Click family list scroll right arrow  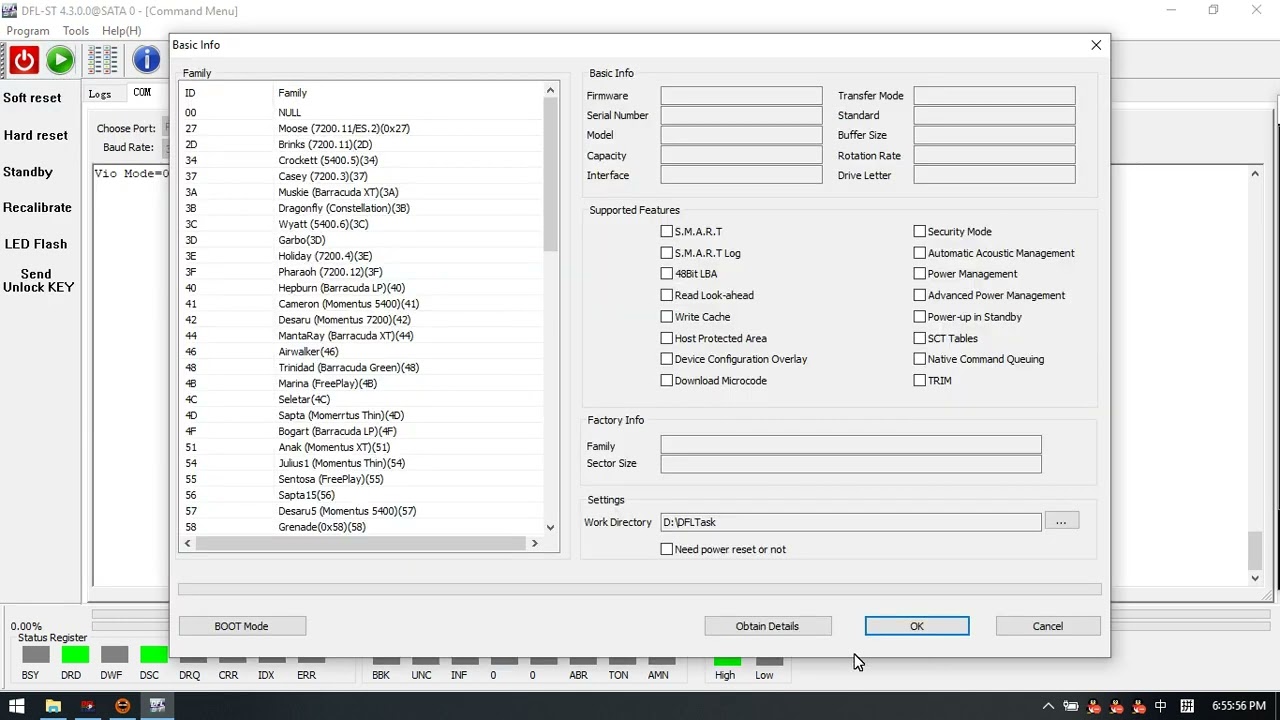(x=534, y=543)
